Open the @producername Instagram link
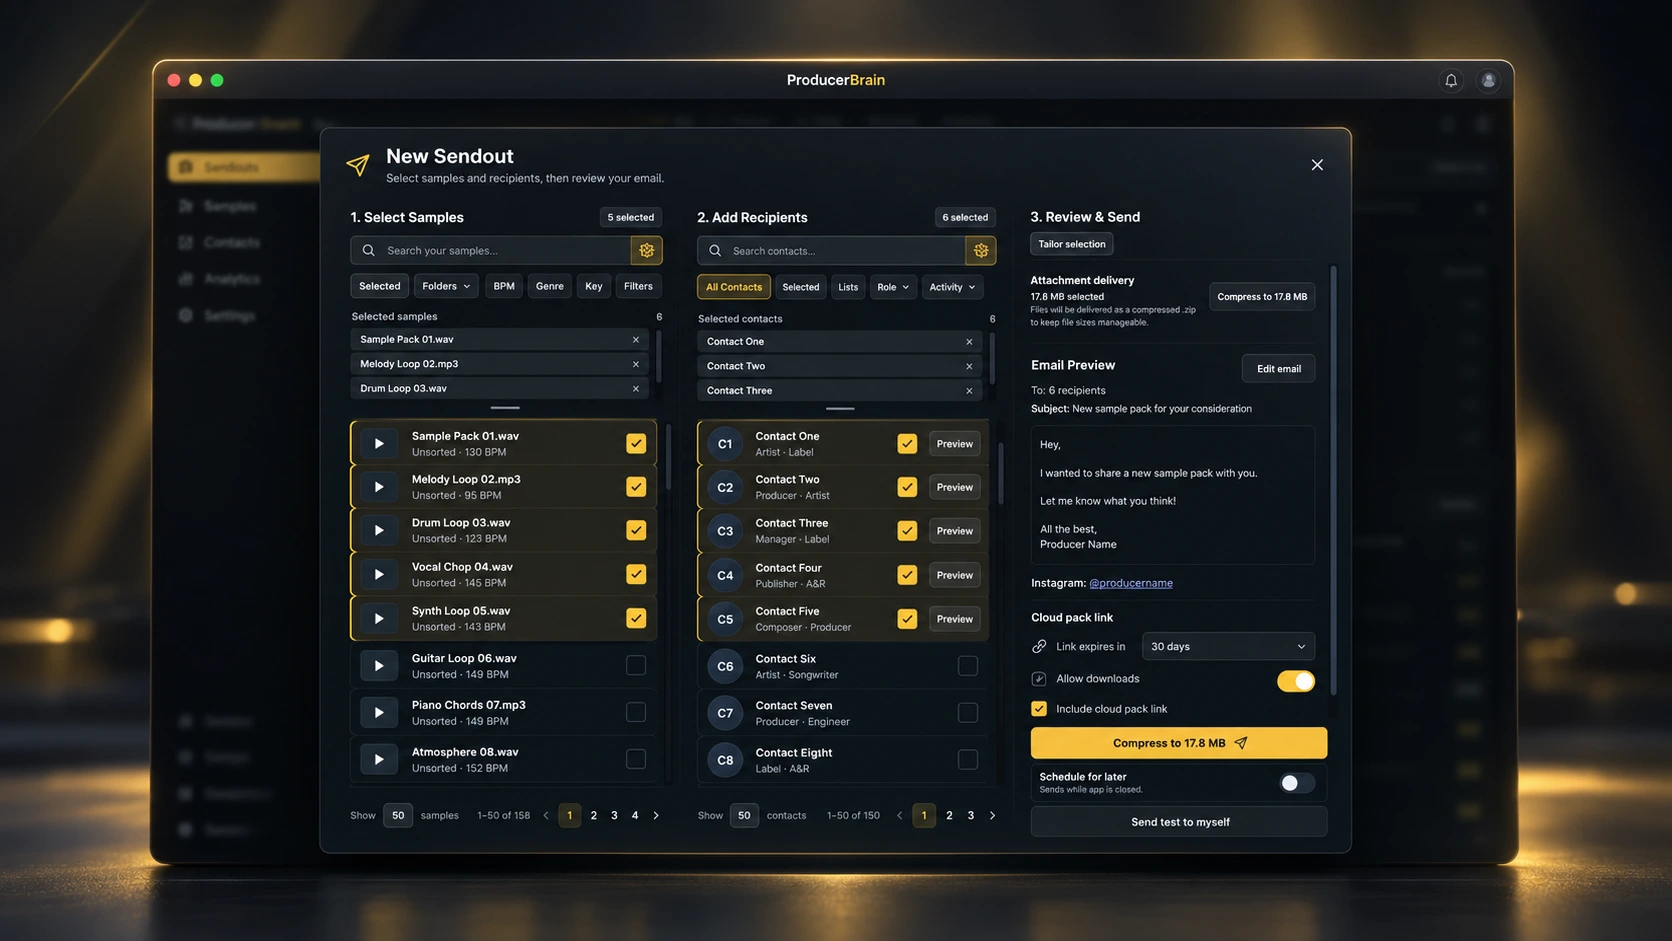Image resolution: width=1672 pixels, height=941 pixels. click(1131, 583)
